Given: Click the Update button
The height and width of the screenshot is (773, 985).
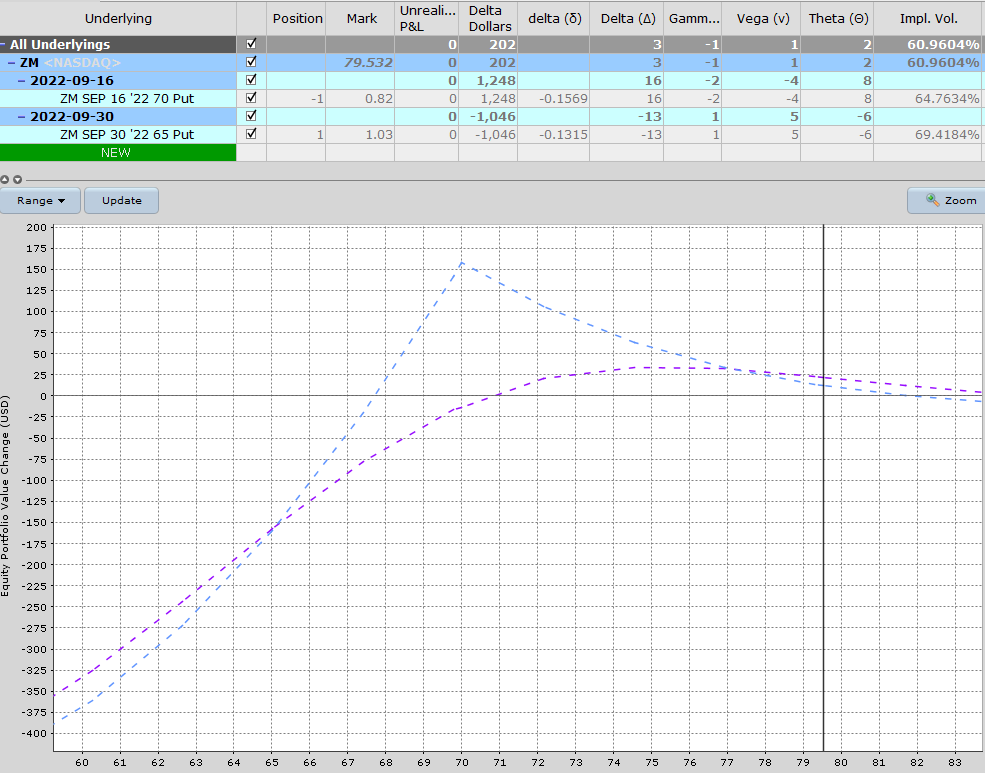Looking at the screenshot, I should [x=120, y=200].
